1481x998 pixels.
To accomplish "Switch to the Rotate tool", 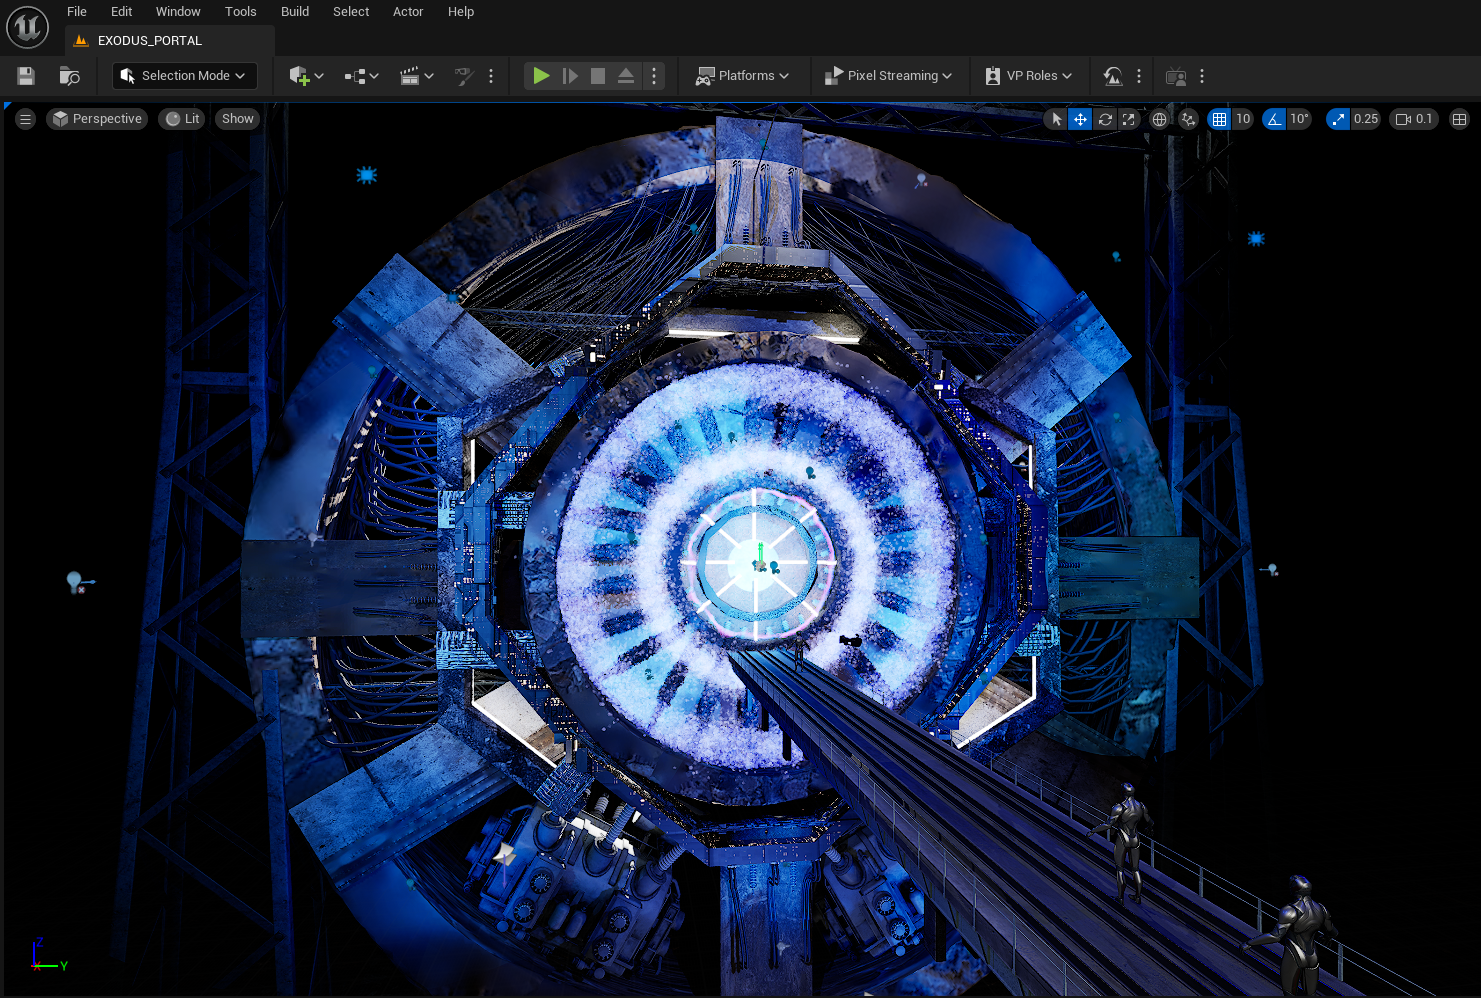I will click(x=1105, y=118).
